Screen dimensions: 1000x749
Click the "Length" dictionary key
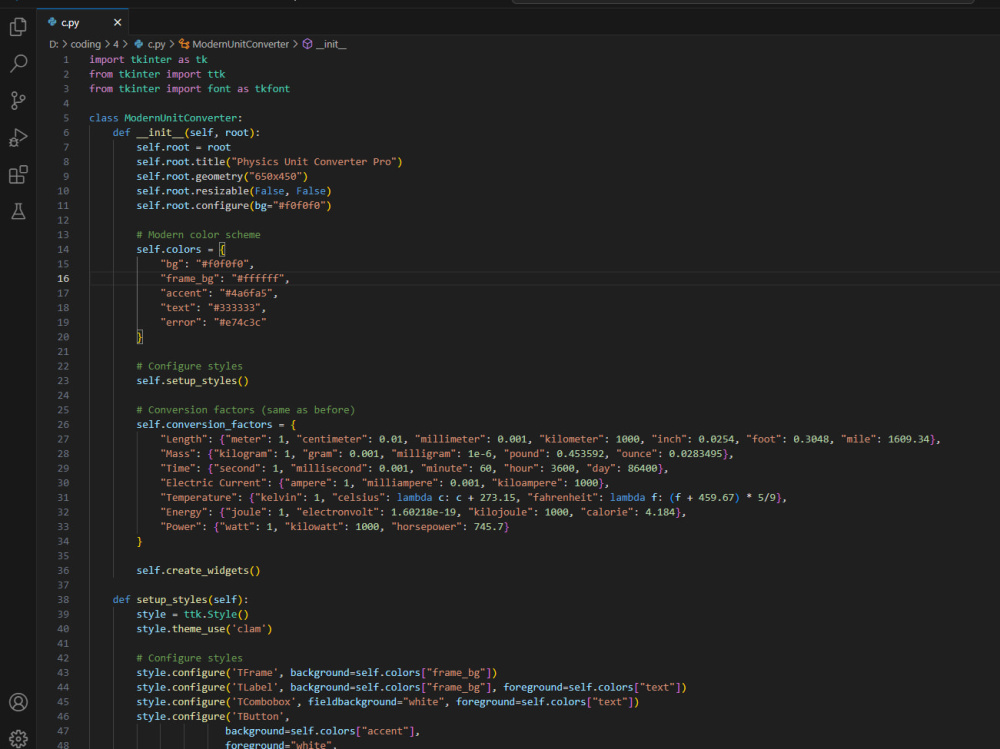(184, 439)
